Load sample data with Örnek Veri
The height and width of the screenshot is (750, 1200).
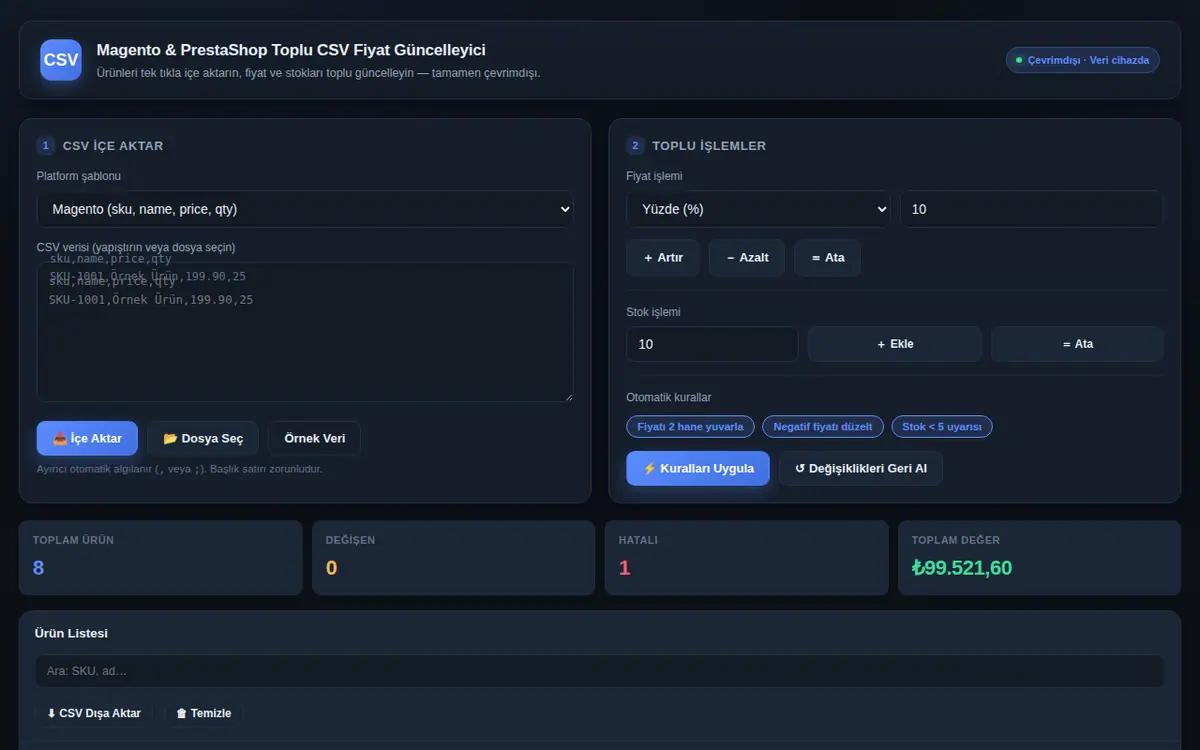coord(314,439)
